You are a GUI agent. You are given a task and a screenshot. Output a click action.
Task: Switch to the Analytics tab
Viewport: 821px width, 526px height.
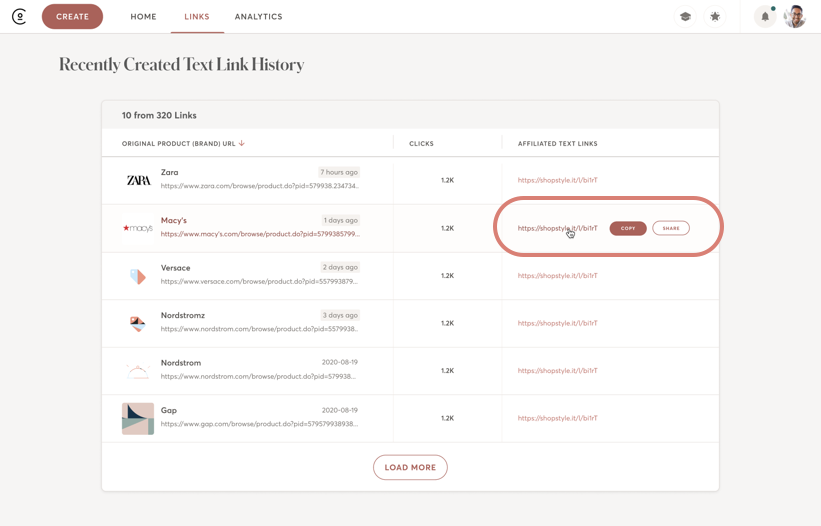[258, 17]
